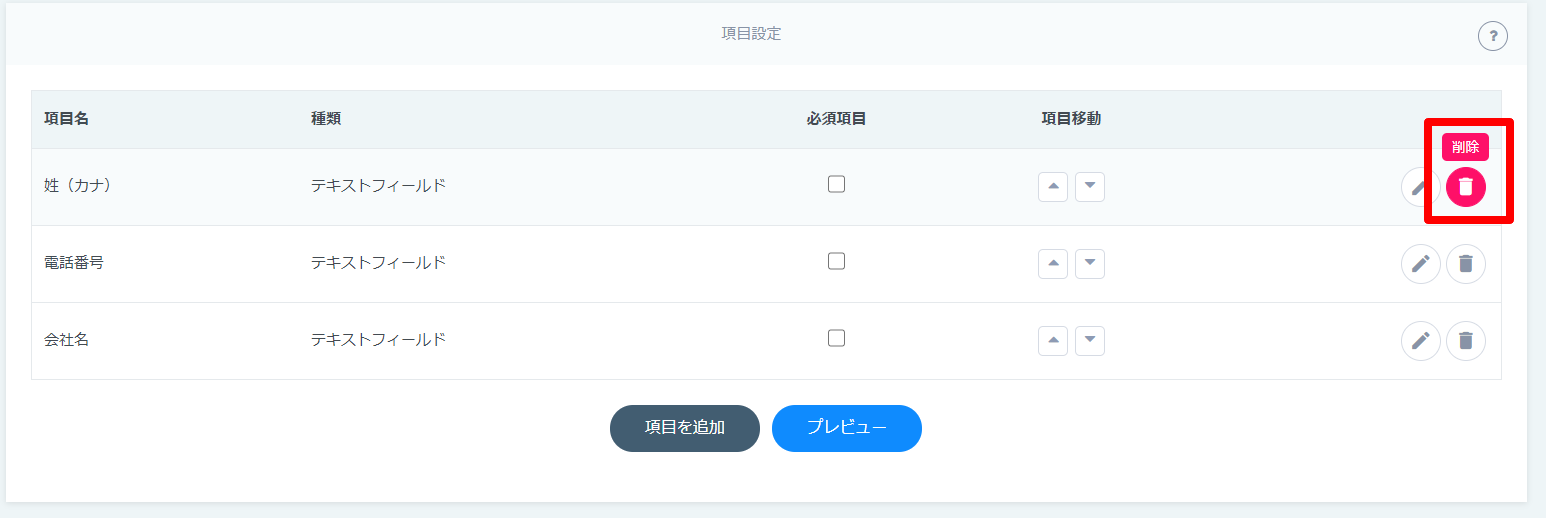Move 電話番号 down one position

pyautogui.click(x=1090, y=264)
